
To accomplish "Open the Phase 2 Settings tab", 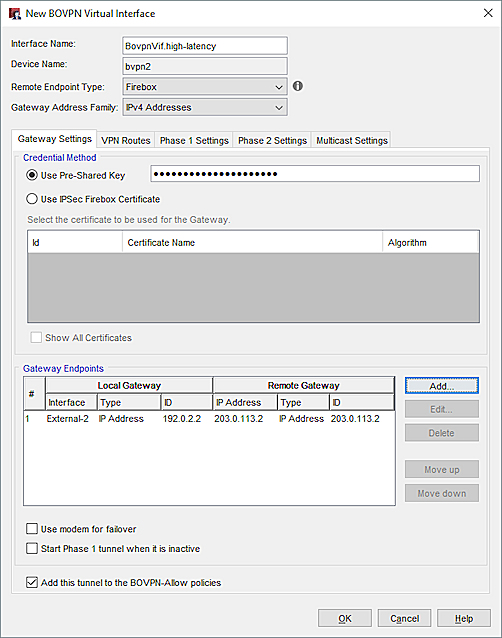I will click(272, 140).
